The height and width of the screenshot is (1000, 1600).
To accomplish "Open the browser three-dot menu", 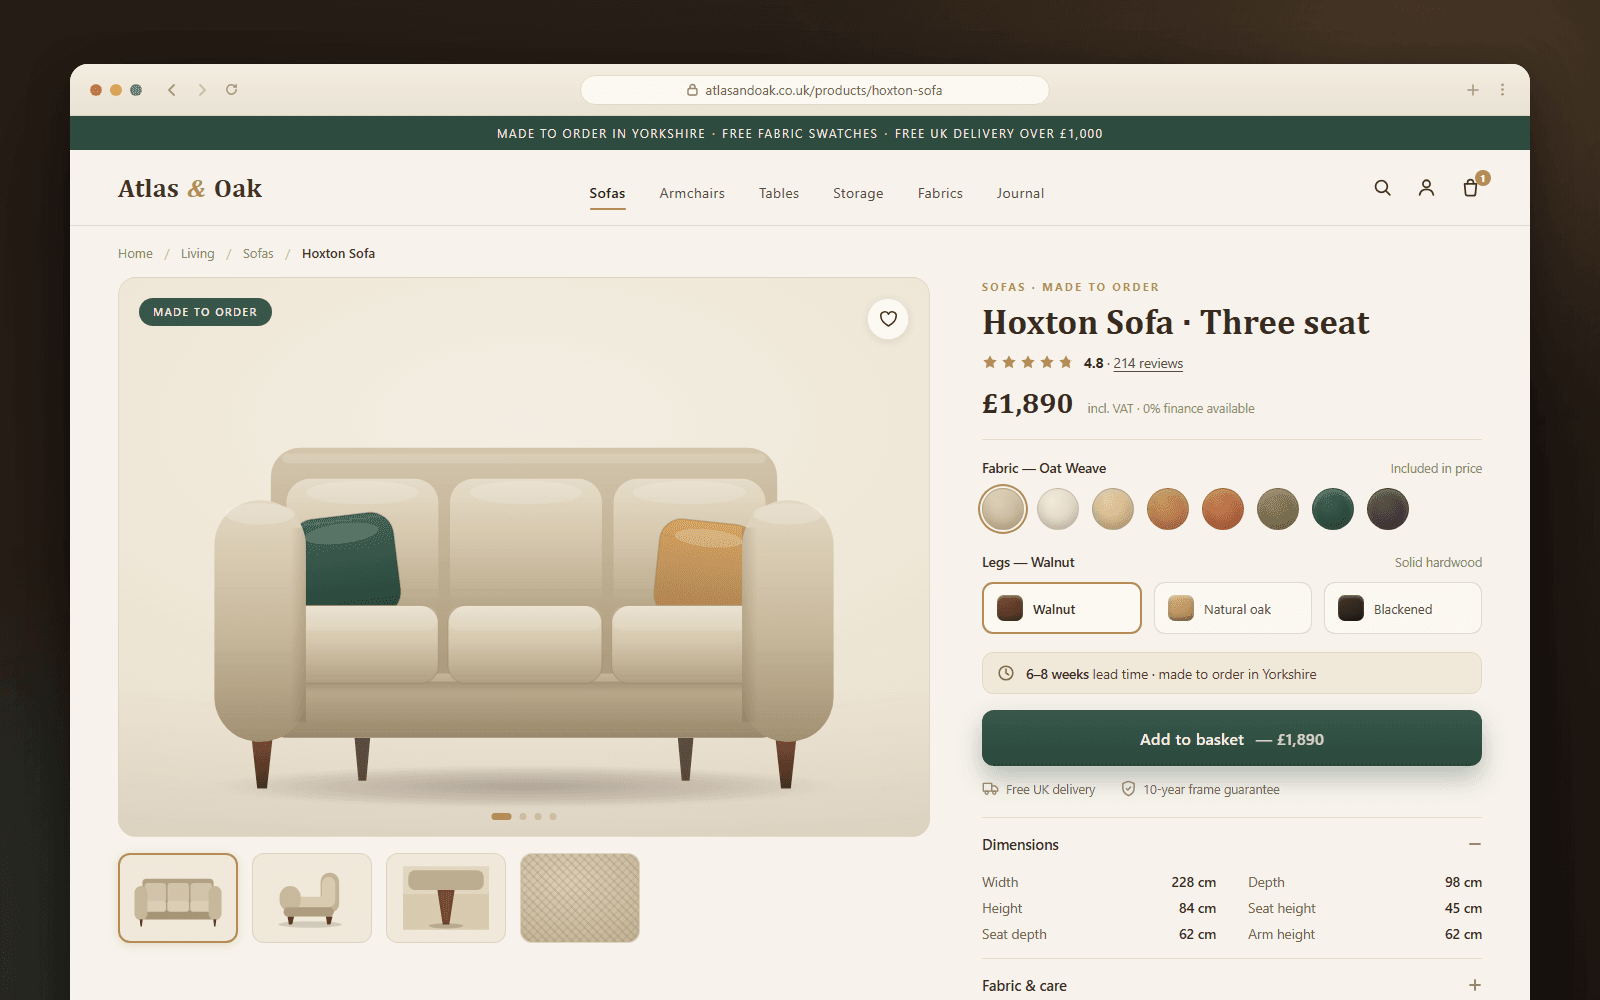I will [x=1502, y=90].
